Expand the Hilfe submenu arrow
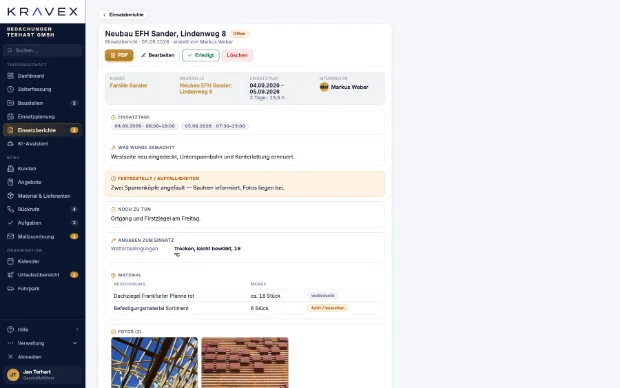 point(77,329)
